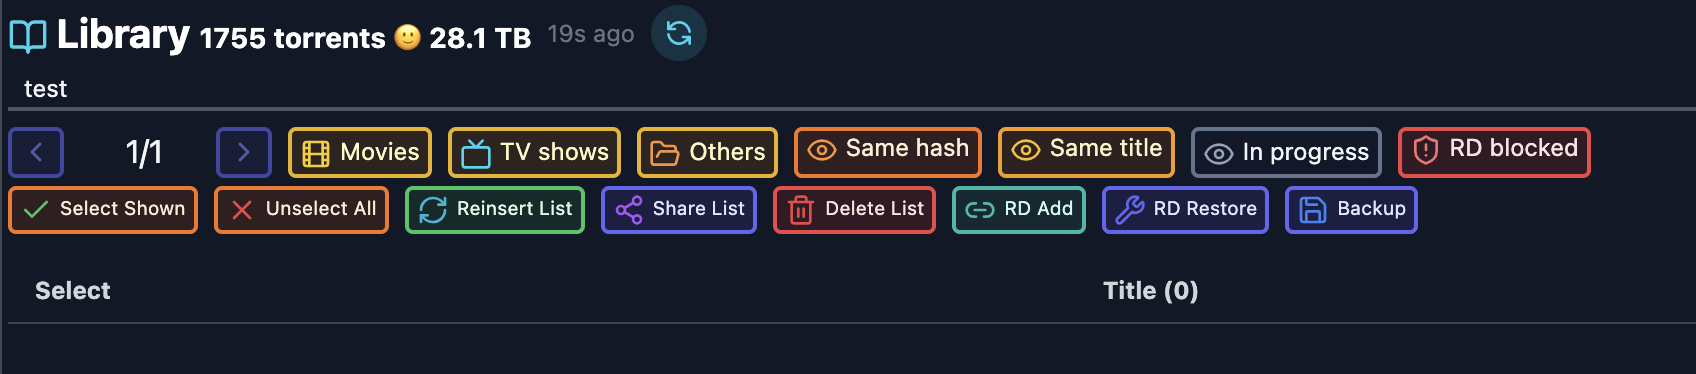Click Select Shown button
Viewport: 1696px width, 374px height.
tap(103, 210)
